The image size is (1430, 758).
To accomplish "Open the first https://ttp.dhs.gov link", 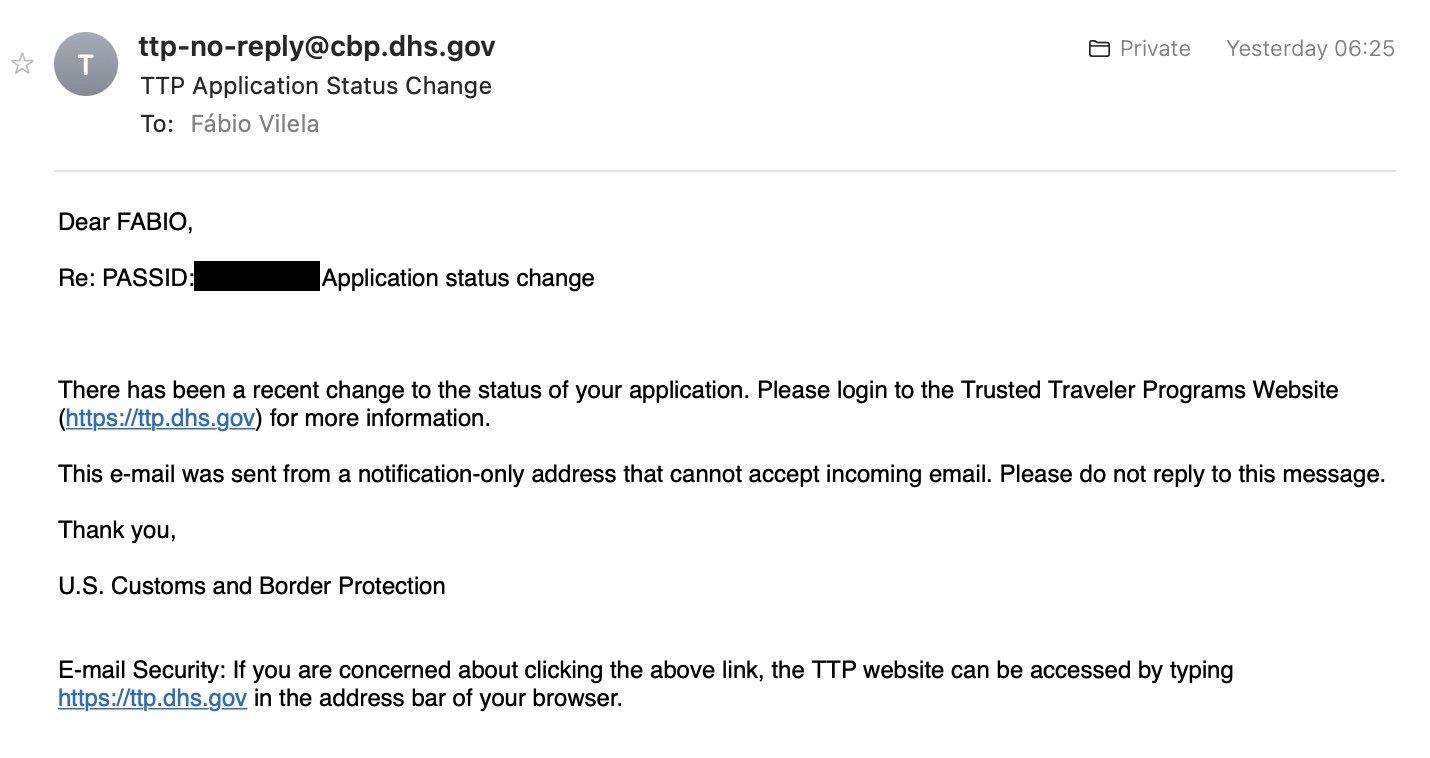I will click(x=160, y=418).
